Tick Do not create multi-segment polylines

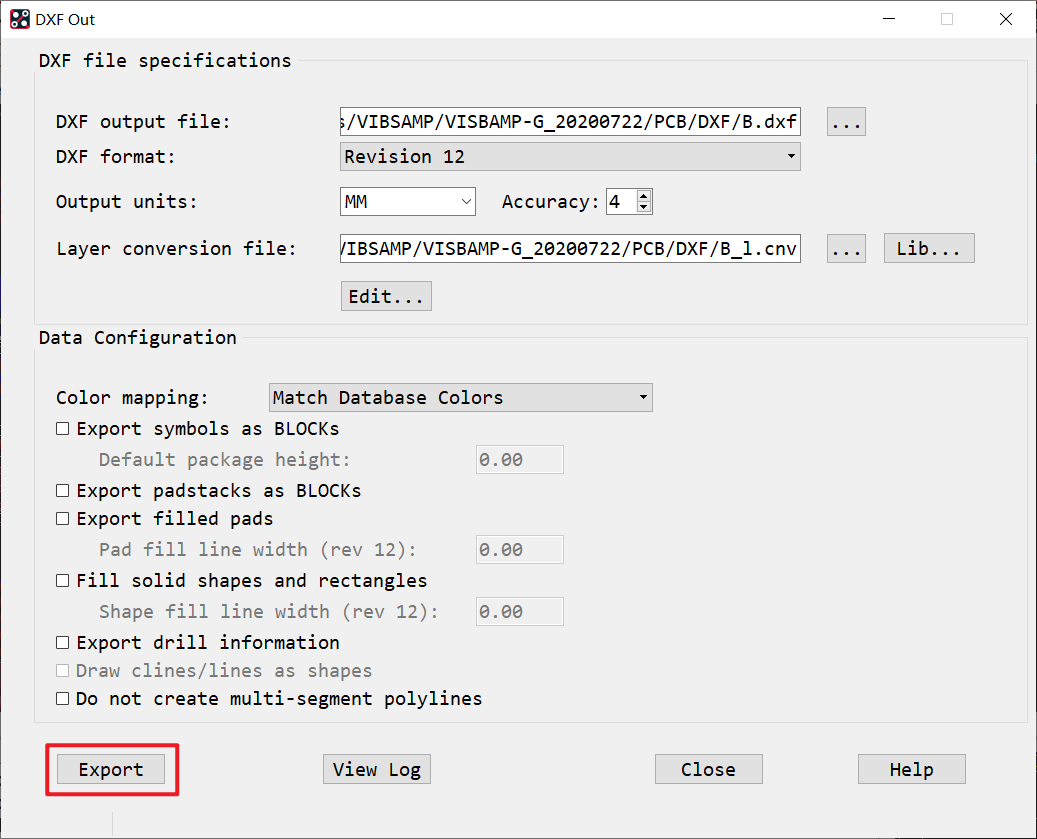tap(63, 699)
